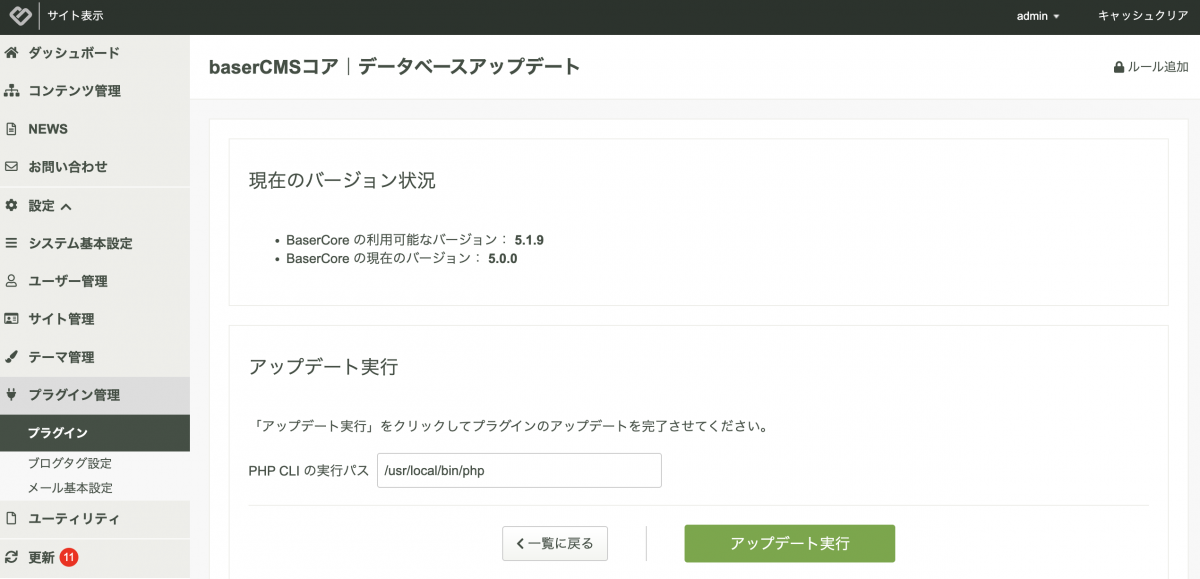Click the content management sitemap icon

[x=12, y=91]
